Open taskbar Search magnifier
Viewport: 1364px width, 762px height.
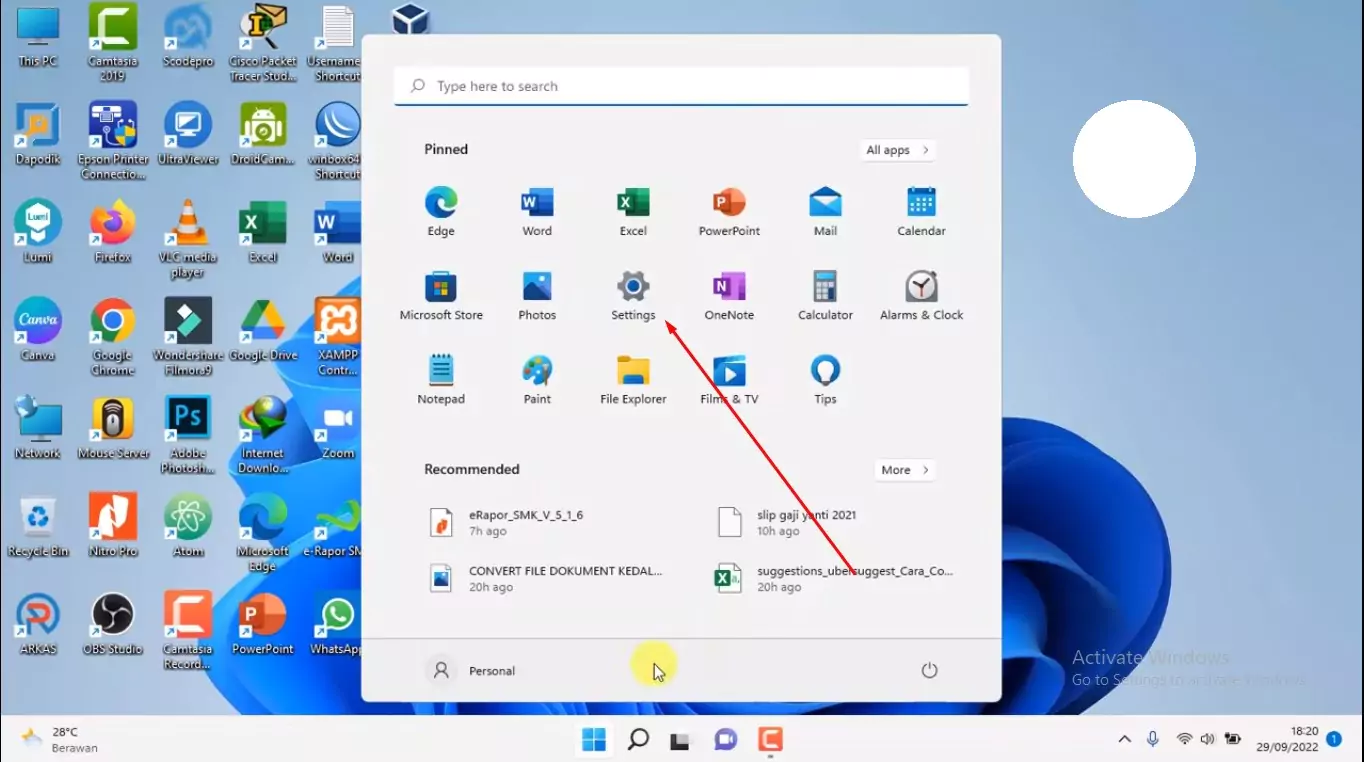coord(638,740)
